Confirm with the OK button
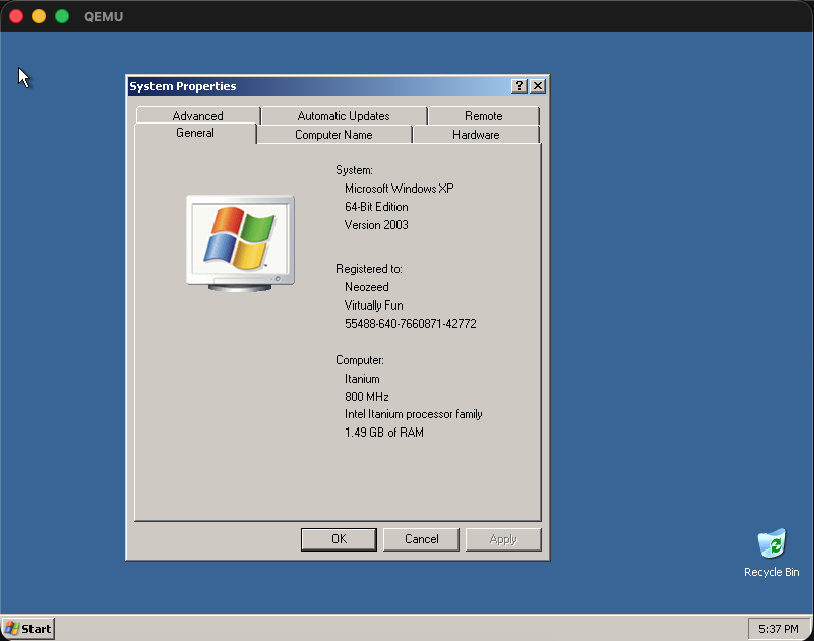Screen dimensions: 814x641 339,539
